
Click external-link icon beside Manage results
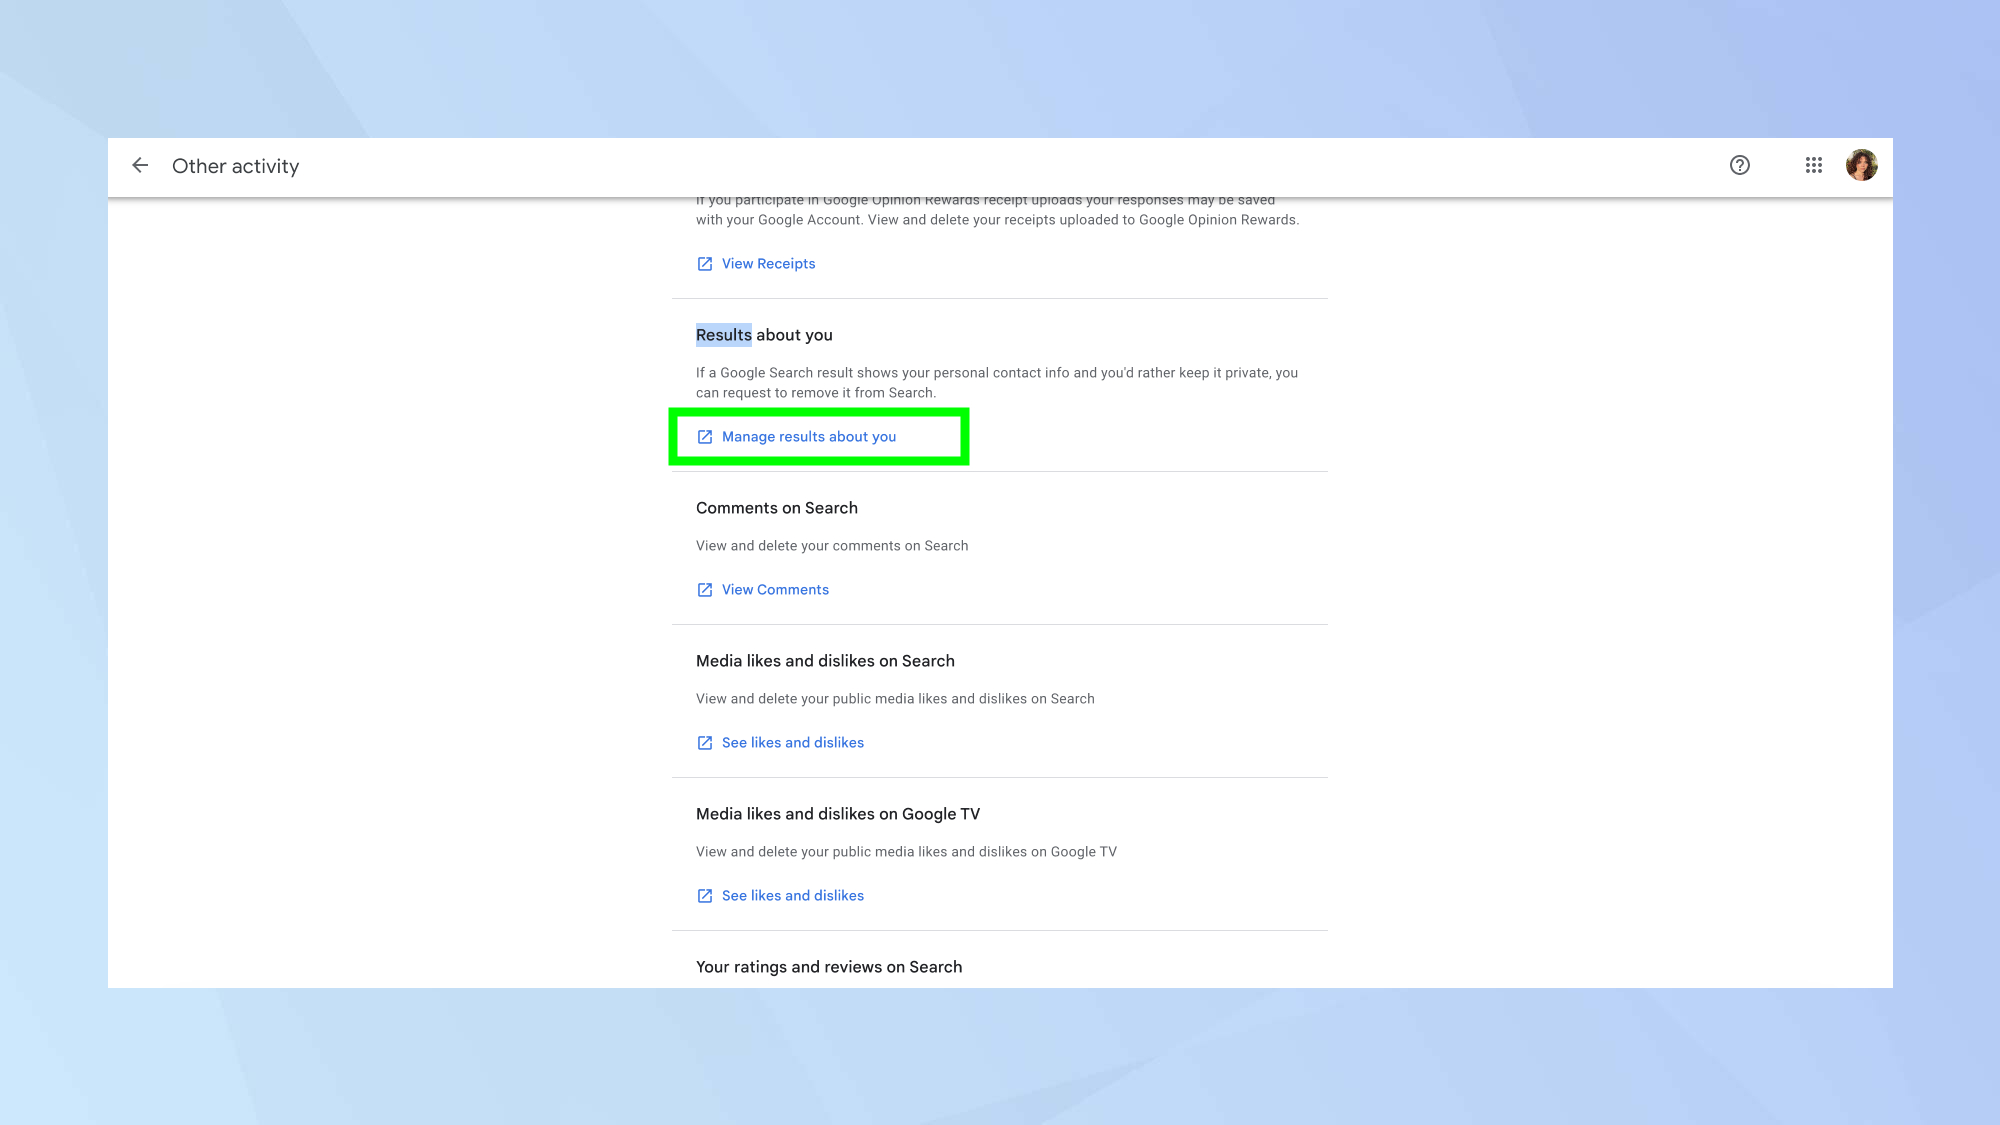705,437
